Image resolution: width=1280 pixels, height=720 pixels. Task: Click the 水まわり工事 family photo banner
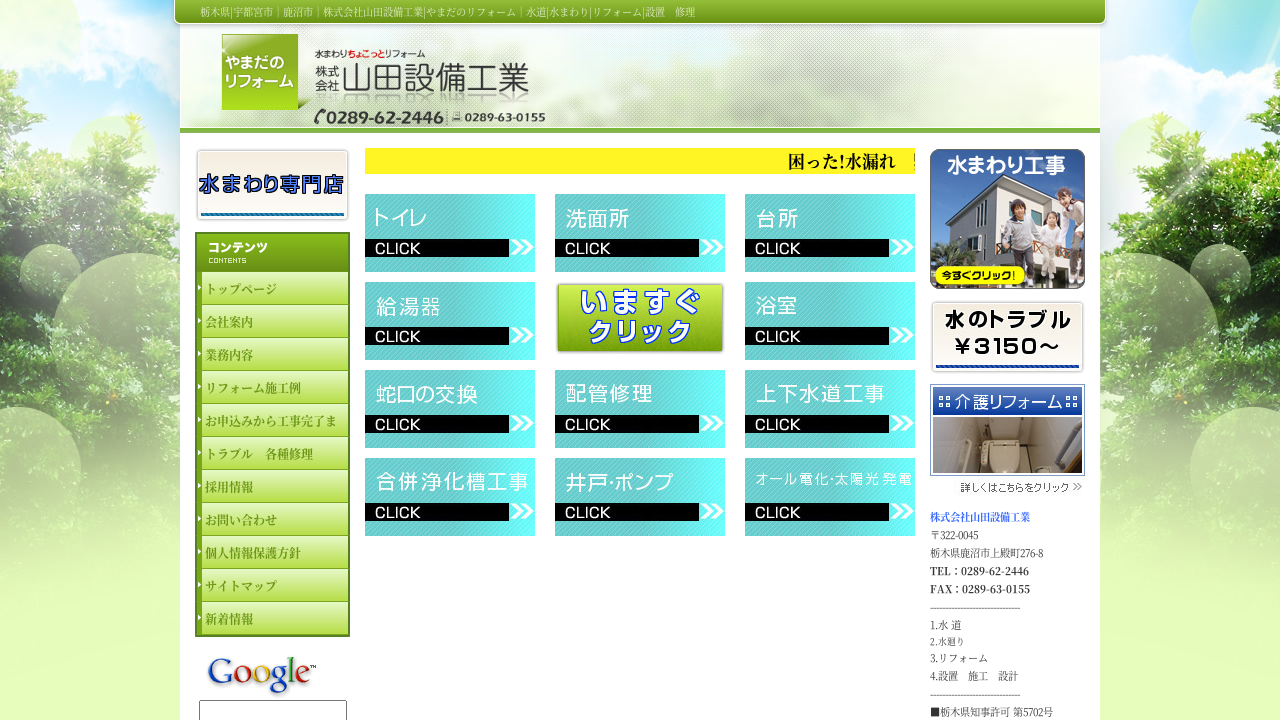coord(1007,219)
